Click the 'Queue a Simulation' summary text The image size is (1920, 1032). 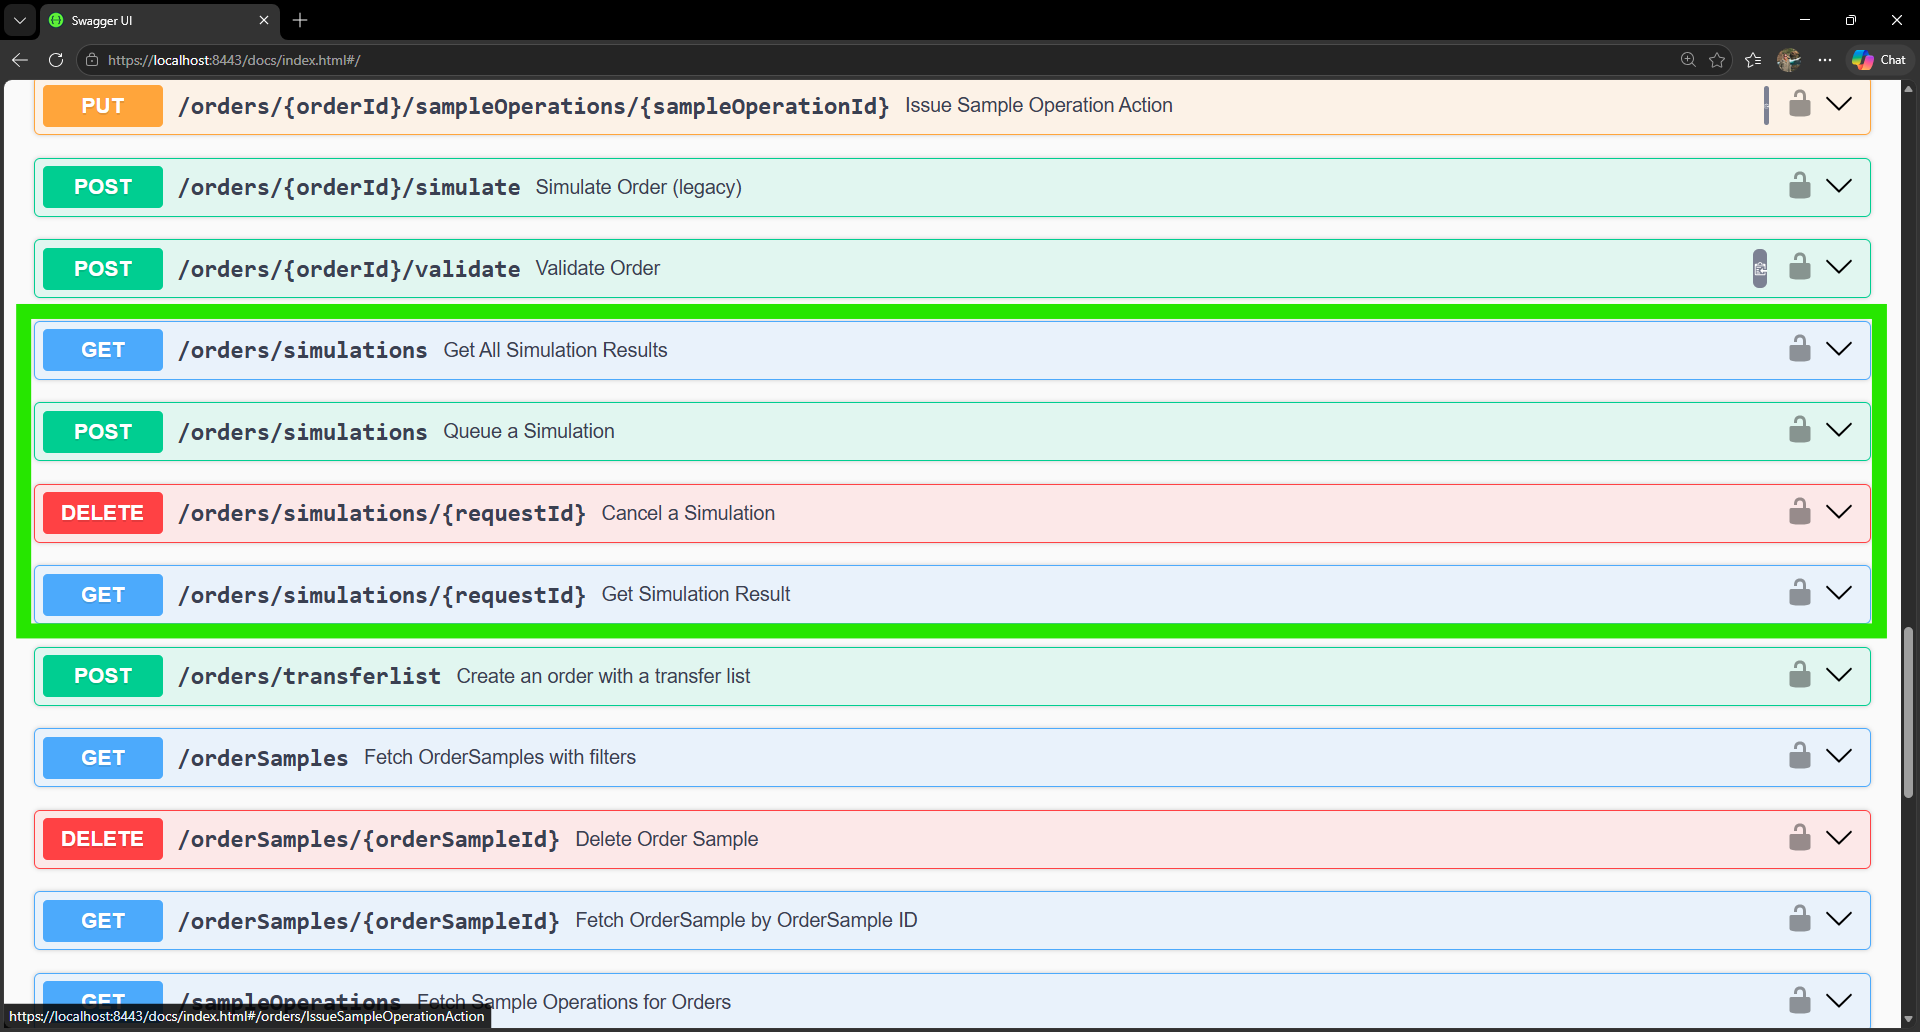529,431
